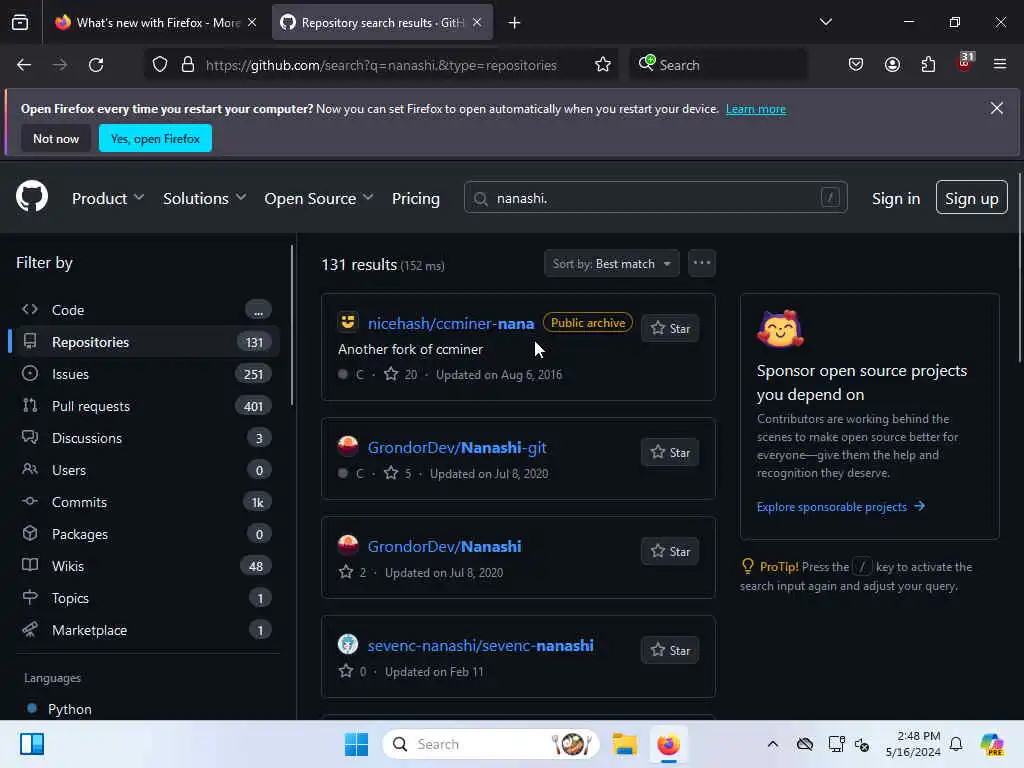
Task: Filter results by Commits
Action: click(144, 502)
